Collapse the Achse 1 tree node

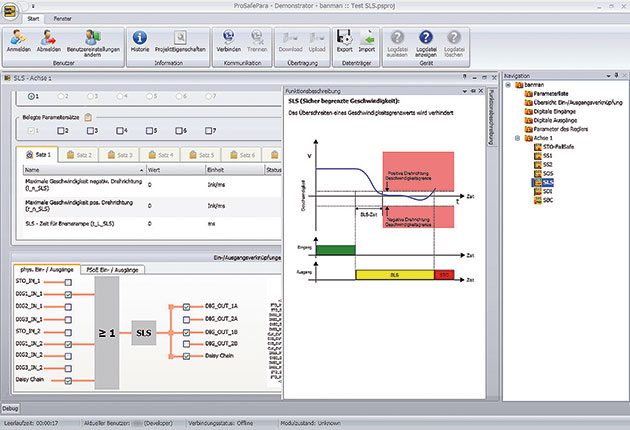click(x=517, y=138)
